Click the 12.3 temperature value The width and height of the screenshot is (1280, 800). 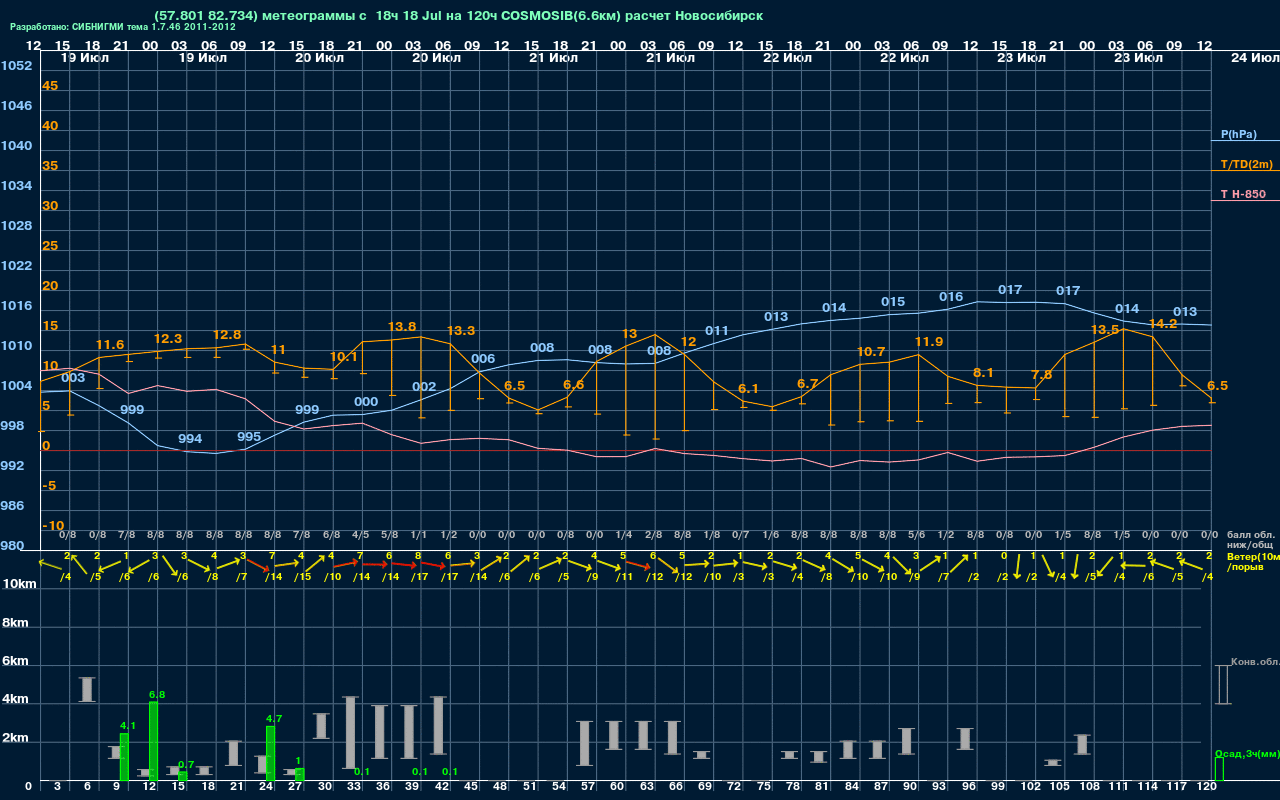[168, 339]
